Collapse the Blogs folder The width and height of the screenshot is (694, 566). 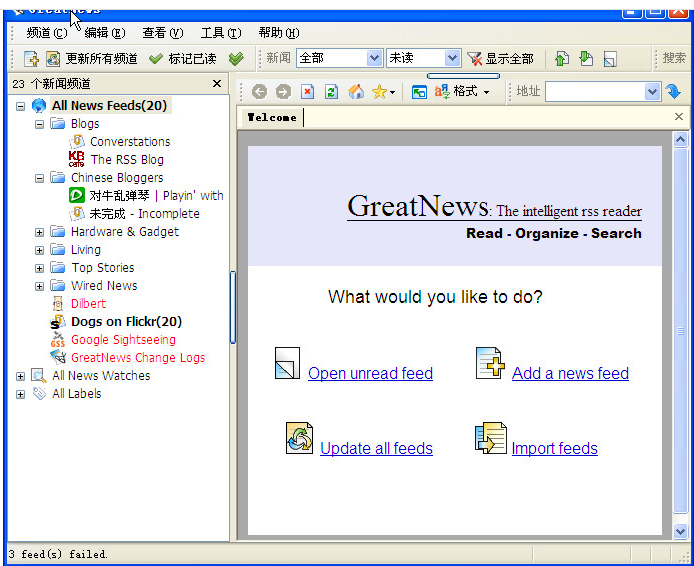coord(39,124)
